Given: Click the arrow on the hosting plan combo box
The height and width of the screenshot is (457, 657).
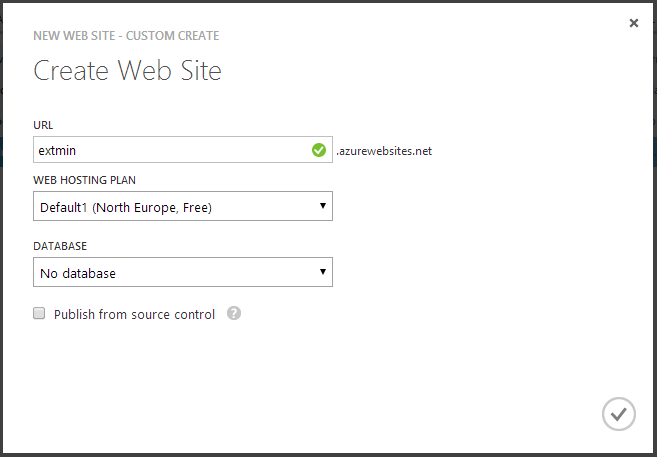Looking at the screenshot, I should click(x=323, y=207).
